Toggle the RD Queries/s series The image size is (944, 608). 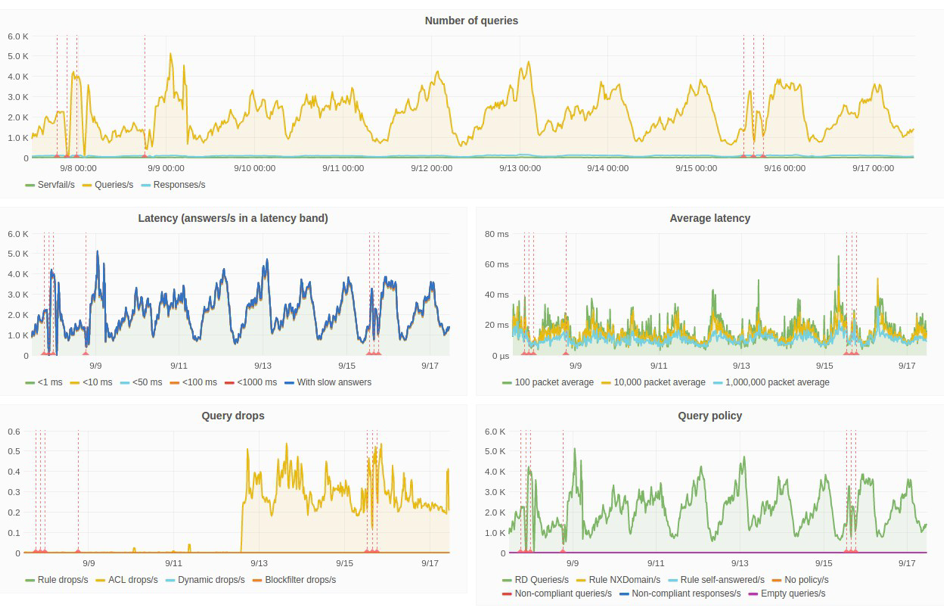pos(541,580)
